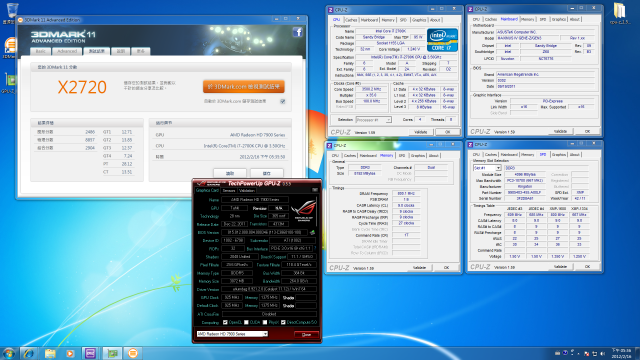Switch to 3DMark via its orange taskbar icon

tap(133, 353)
